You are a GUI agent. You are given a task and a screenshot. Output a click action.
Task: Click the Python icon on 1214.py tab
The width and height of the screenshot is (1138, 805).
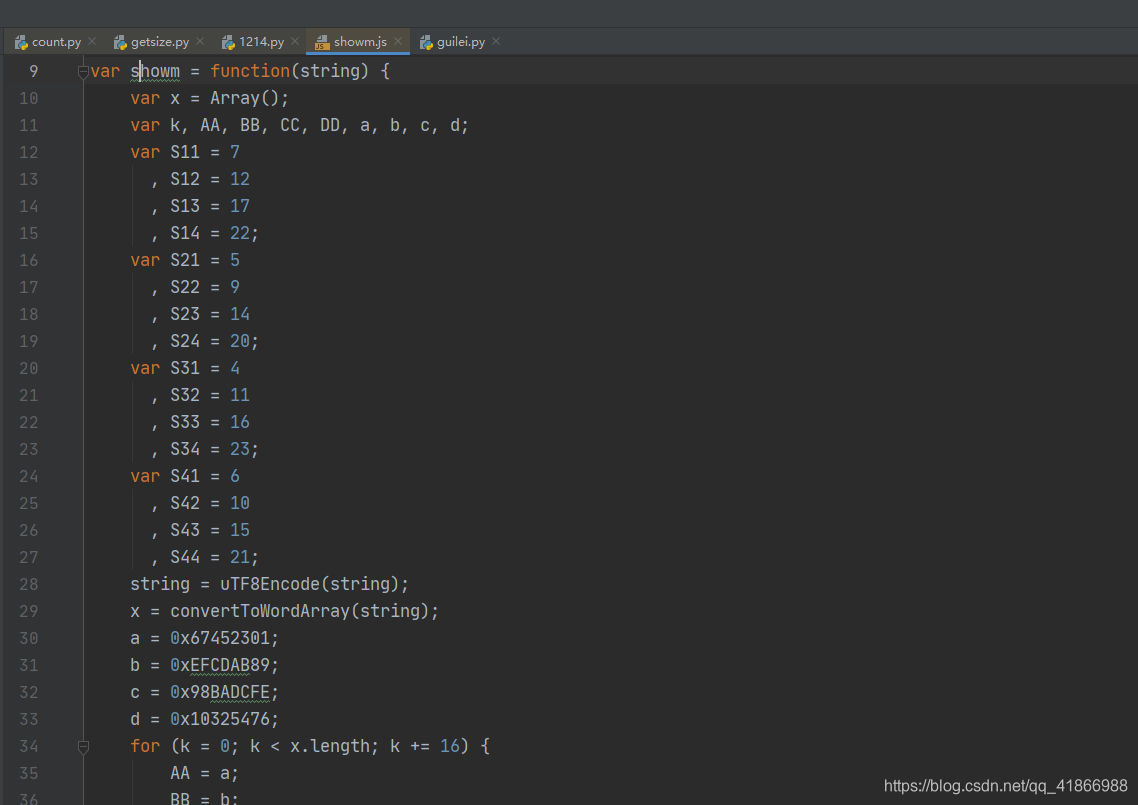pyautogui.click(x=229, y=43)
